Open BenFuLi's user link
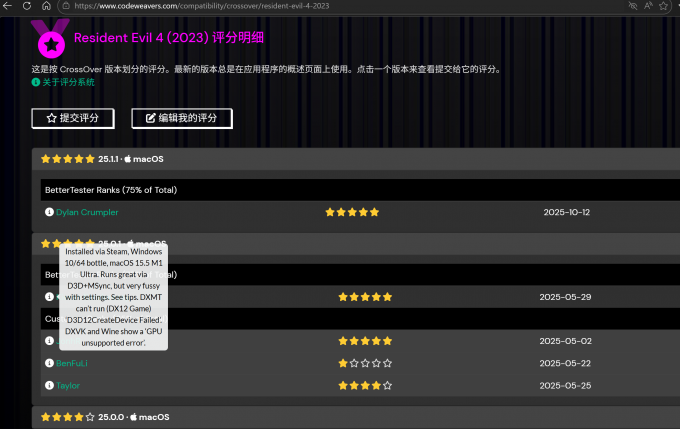This screenshot has height=429, width=680. tap(73, 363)
